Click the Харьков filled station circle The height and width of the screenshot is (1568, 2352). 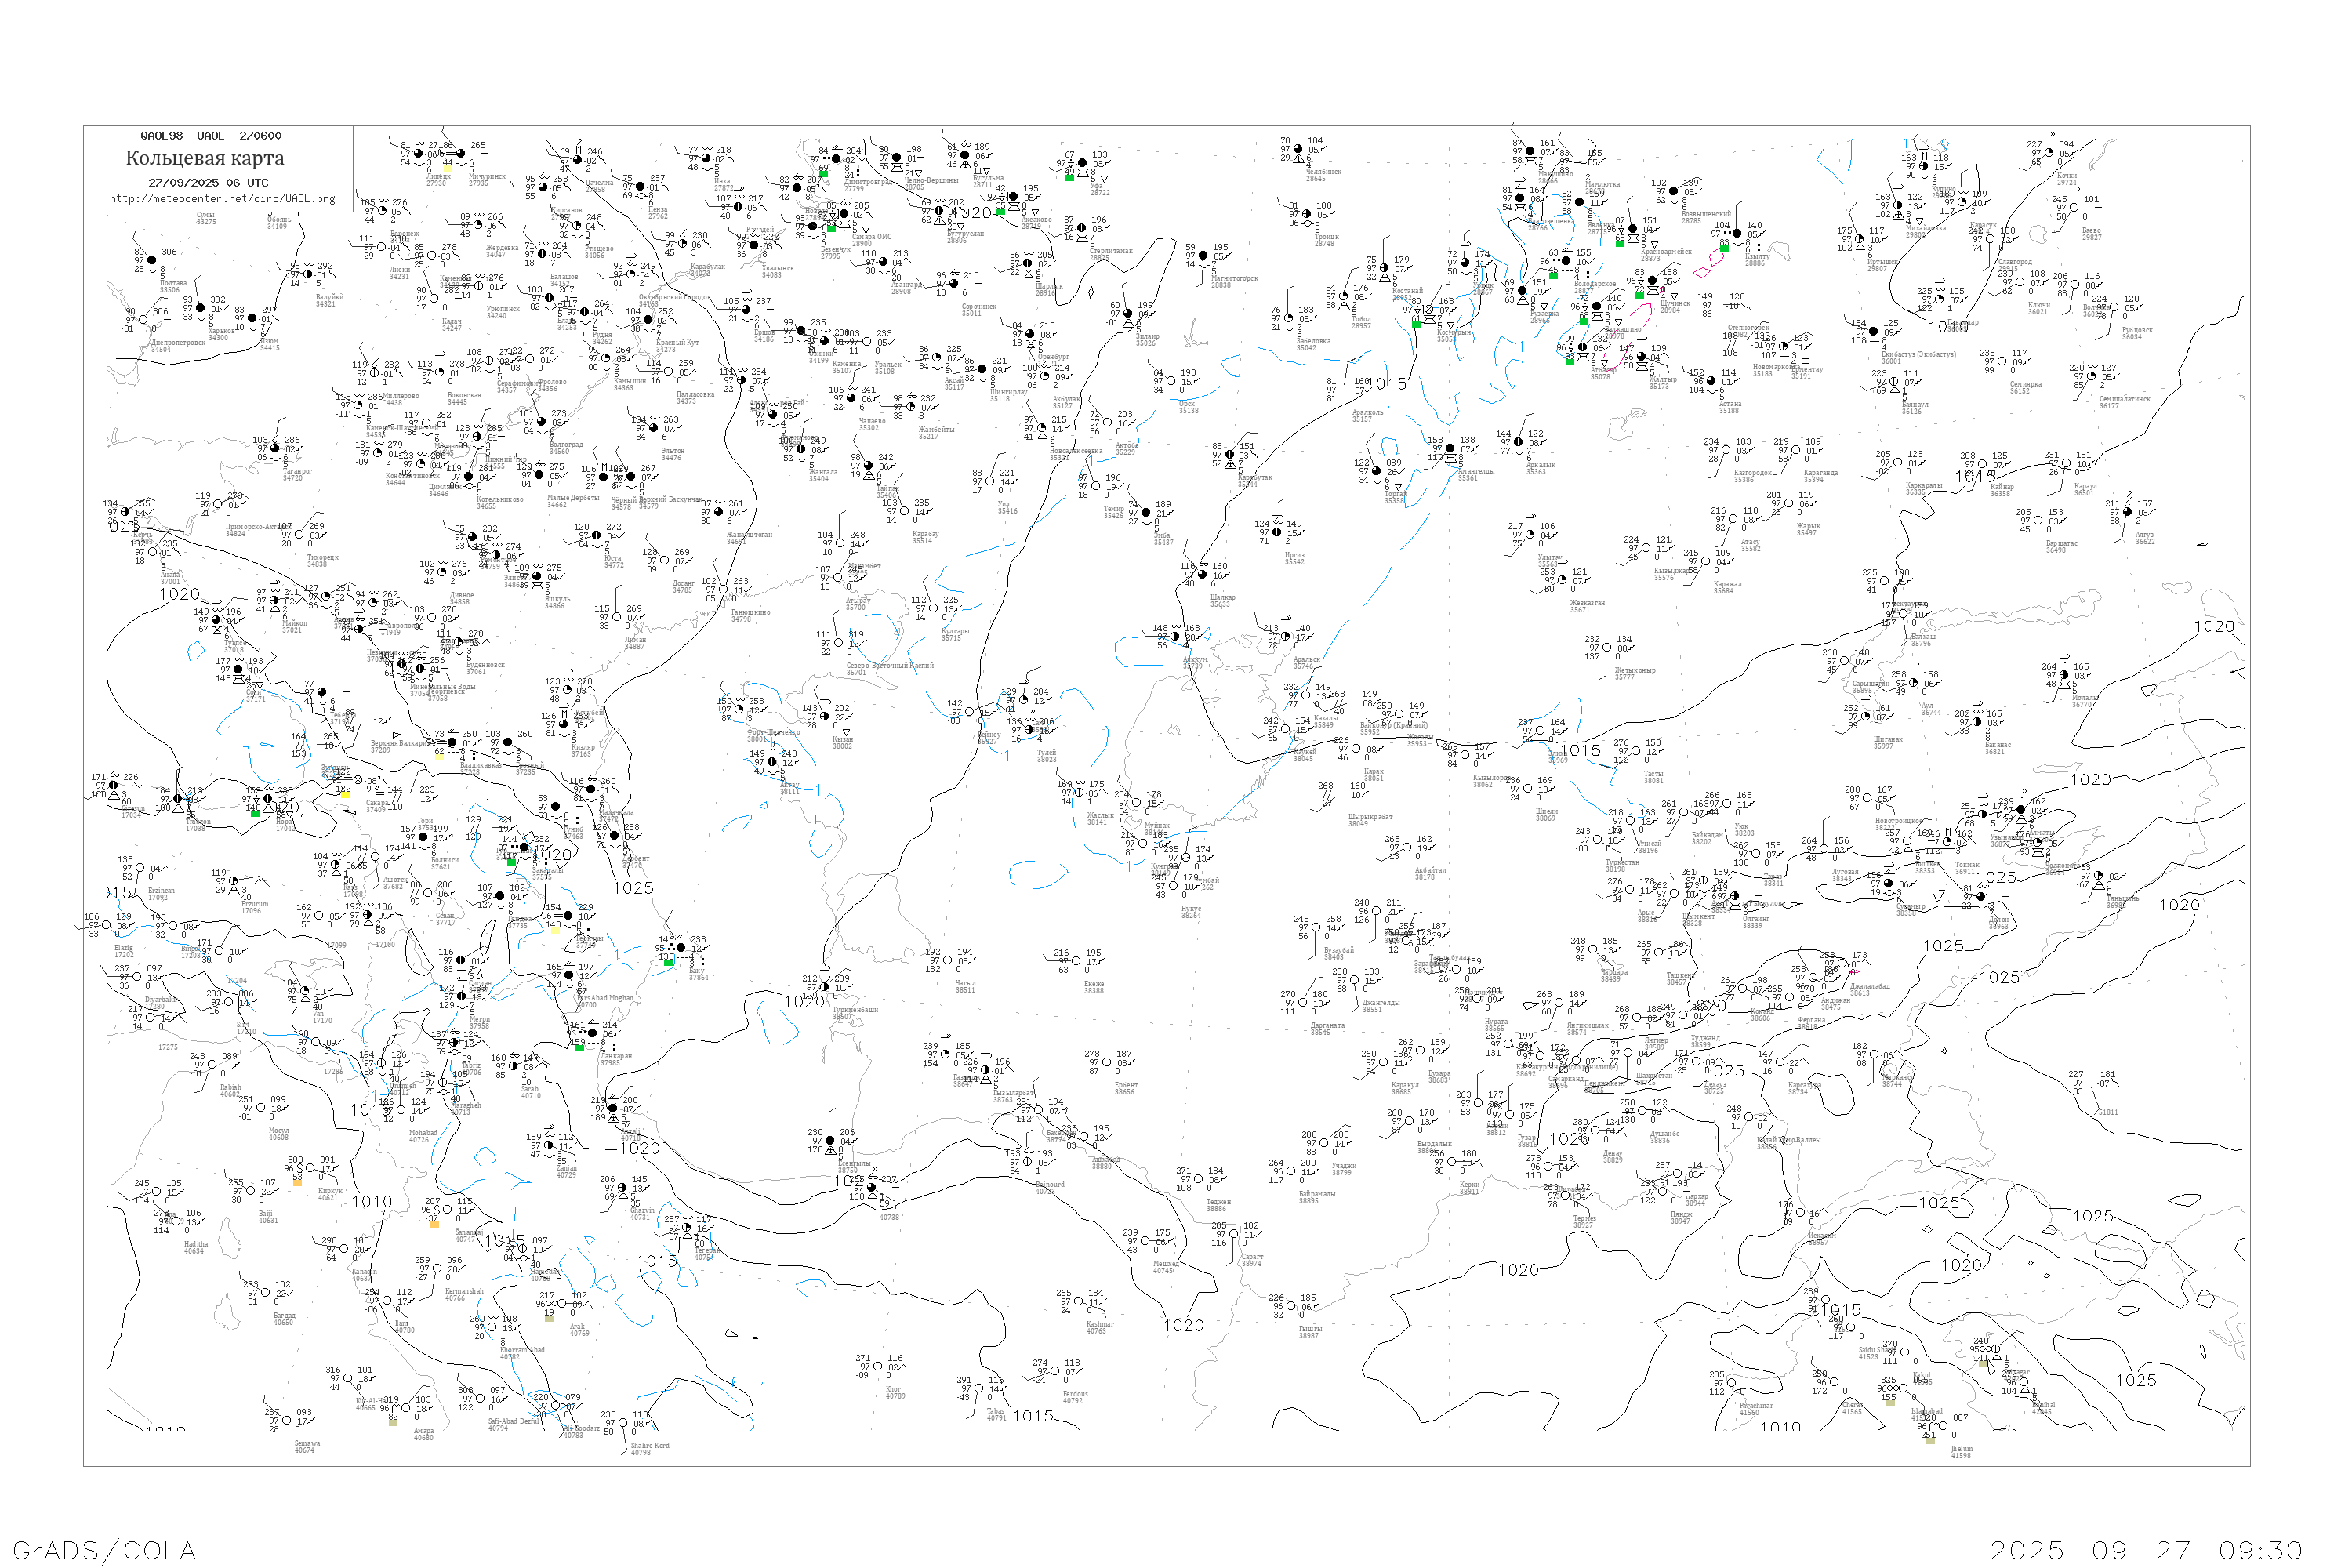[200, 308]
